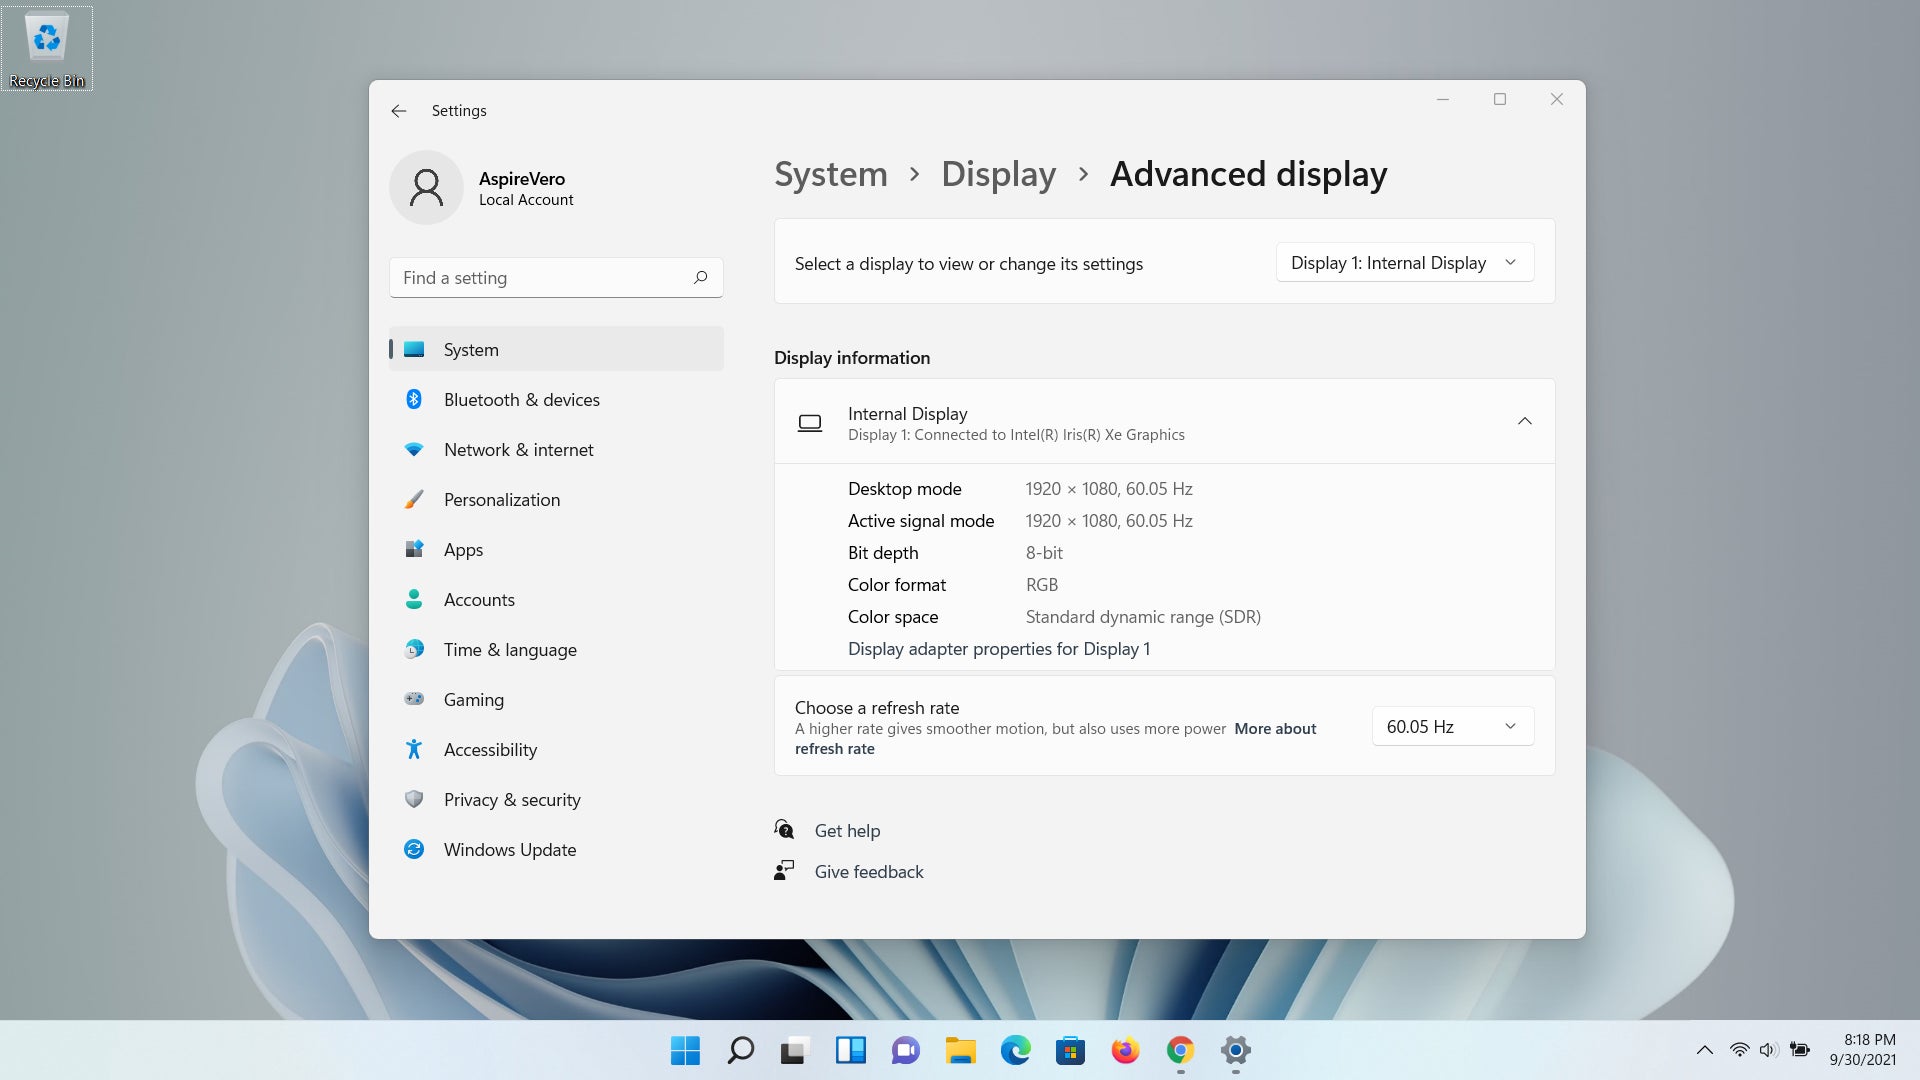Open the Display 1: Internal Display dropdown

click(x=1405, y=263)
